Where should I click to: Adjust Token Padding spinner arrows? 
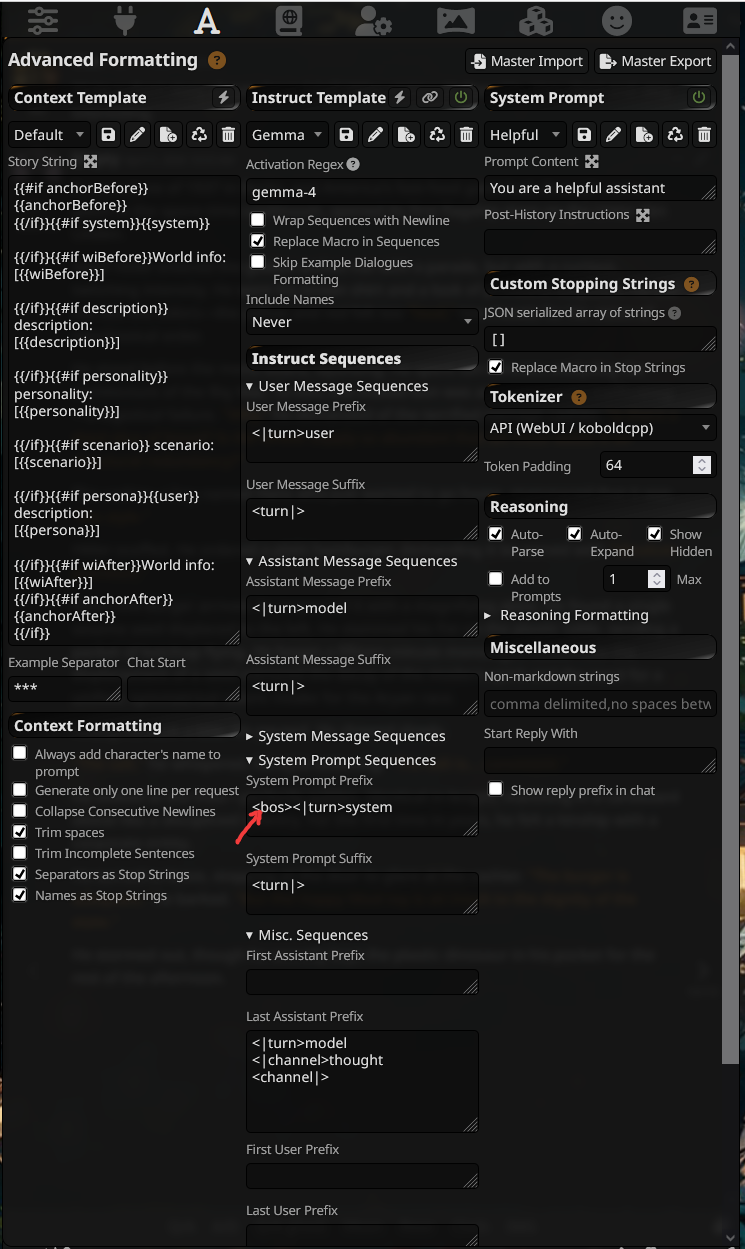702,465
